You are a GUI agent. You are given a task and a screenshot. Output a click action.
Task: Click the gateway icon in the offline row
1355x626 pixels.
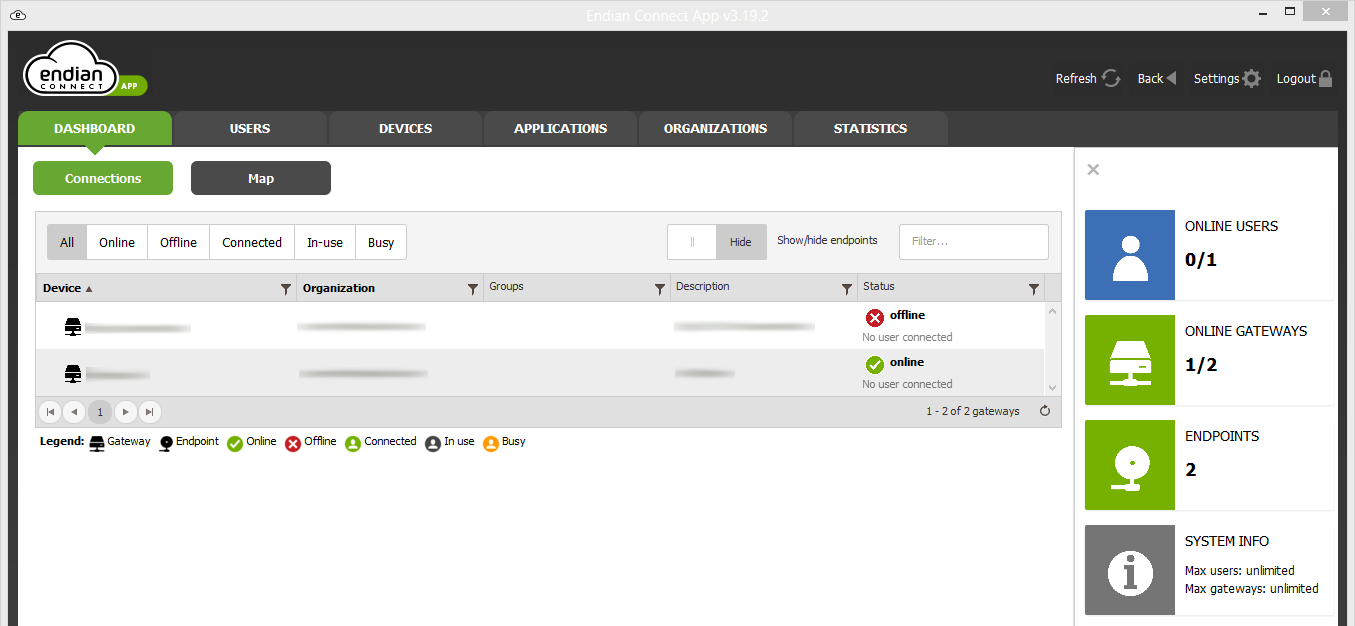72,326
